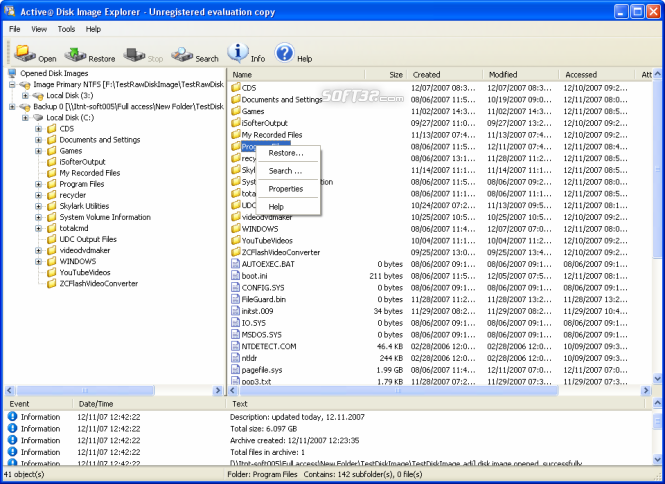The width and height of the screenshot is (665, 484).
Task: Click the CONFIG.SYS file icon
Action: 235,288
